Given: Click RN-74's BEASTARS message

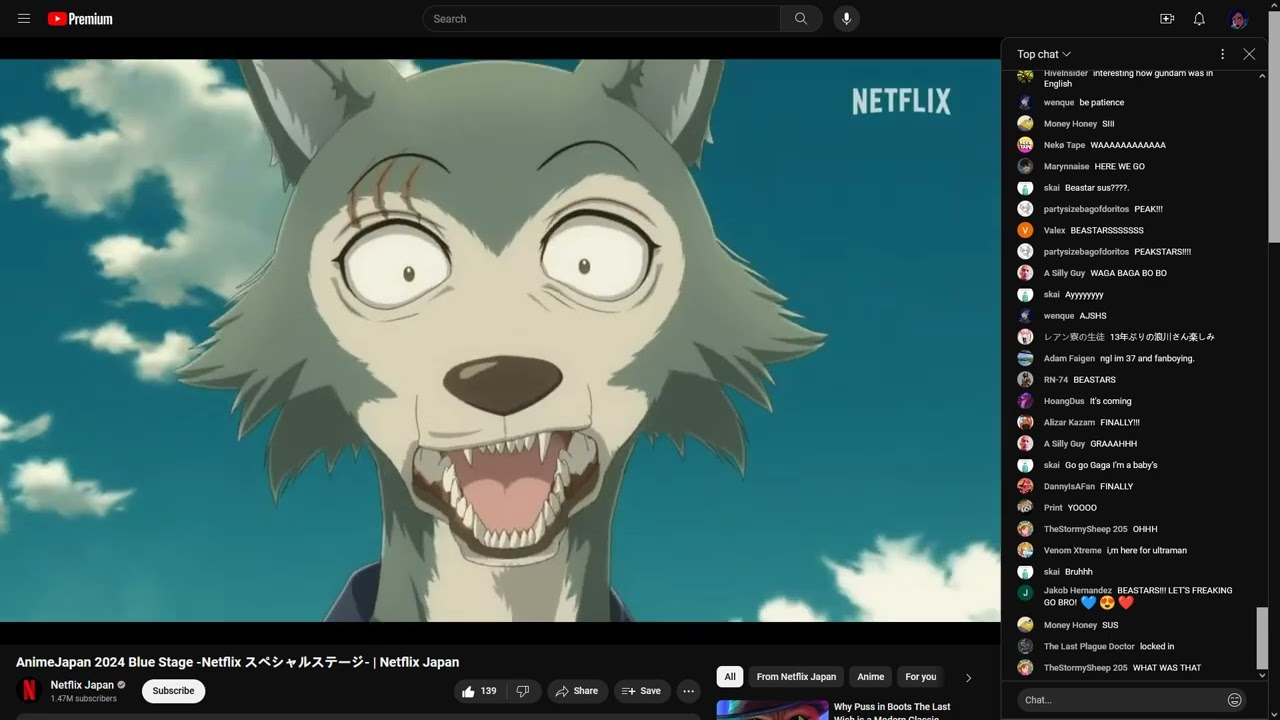Looking at the screenshot, I should tap(1094, 380).
